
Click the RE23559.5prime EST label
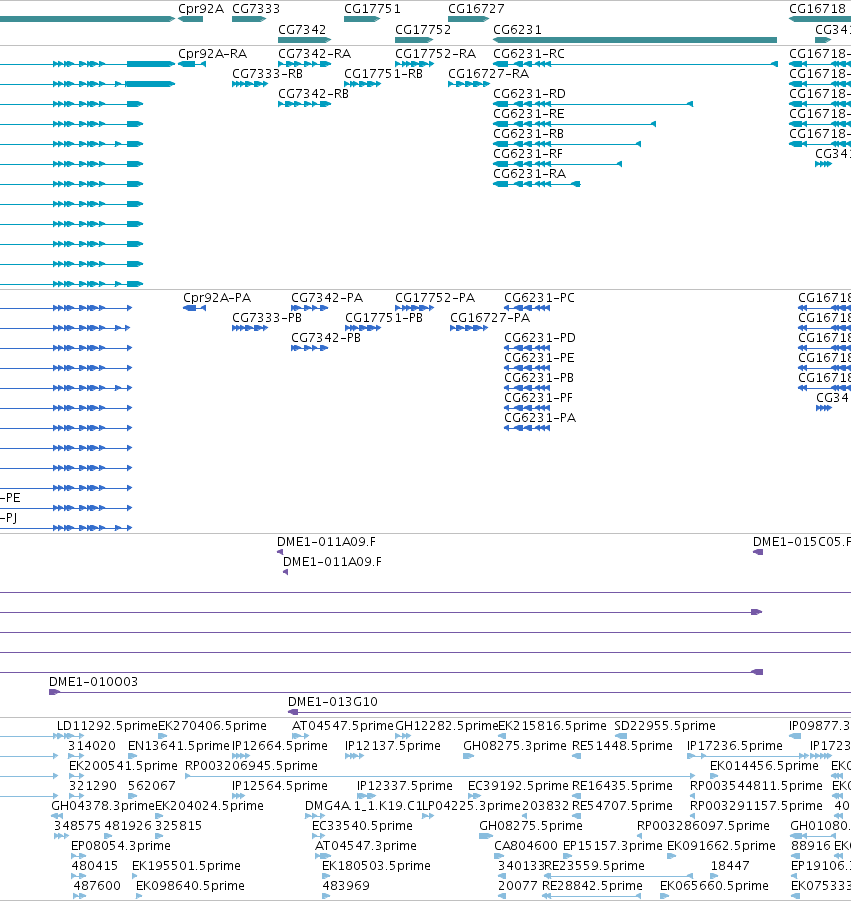[595, 866]
